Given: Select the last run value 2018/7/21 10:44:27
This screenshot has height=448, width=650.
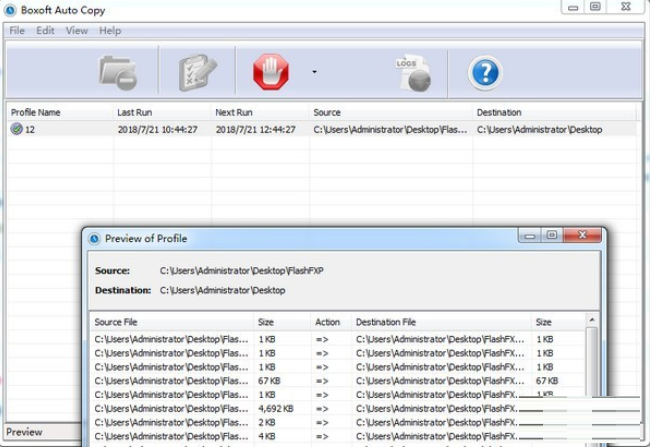Looking at the screenshot, I should point(158,130).
